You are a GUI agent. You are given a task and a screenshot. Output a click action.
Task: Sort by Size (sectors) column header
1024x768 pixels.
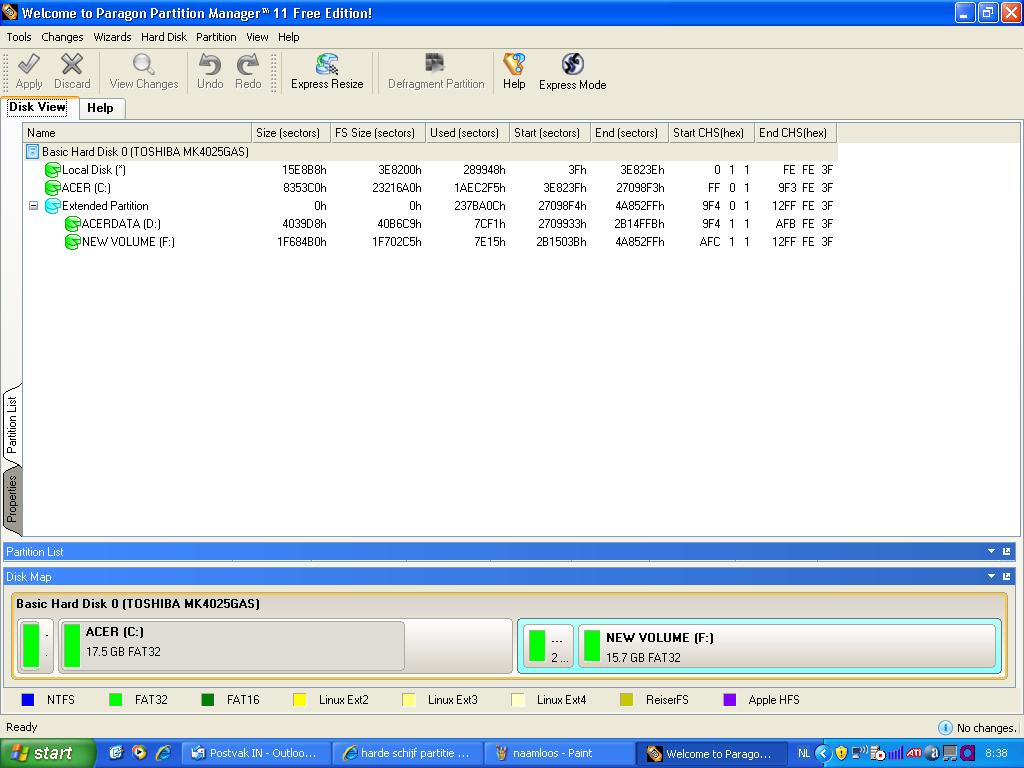pos(291,133)
